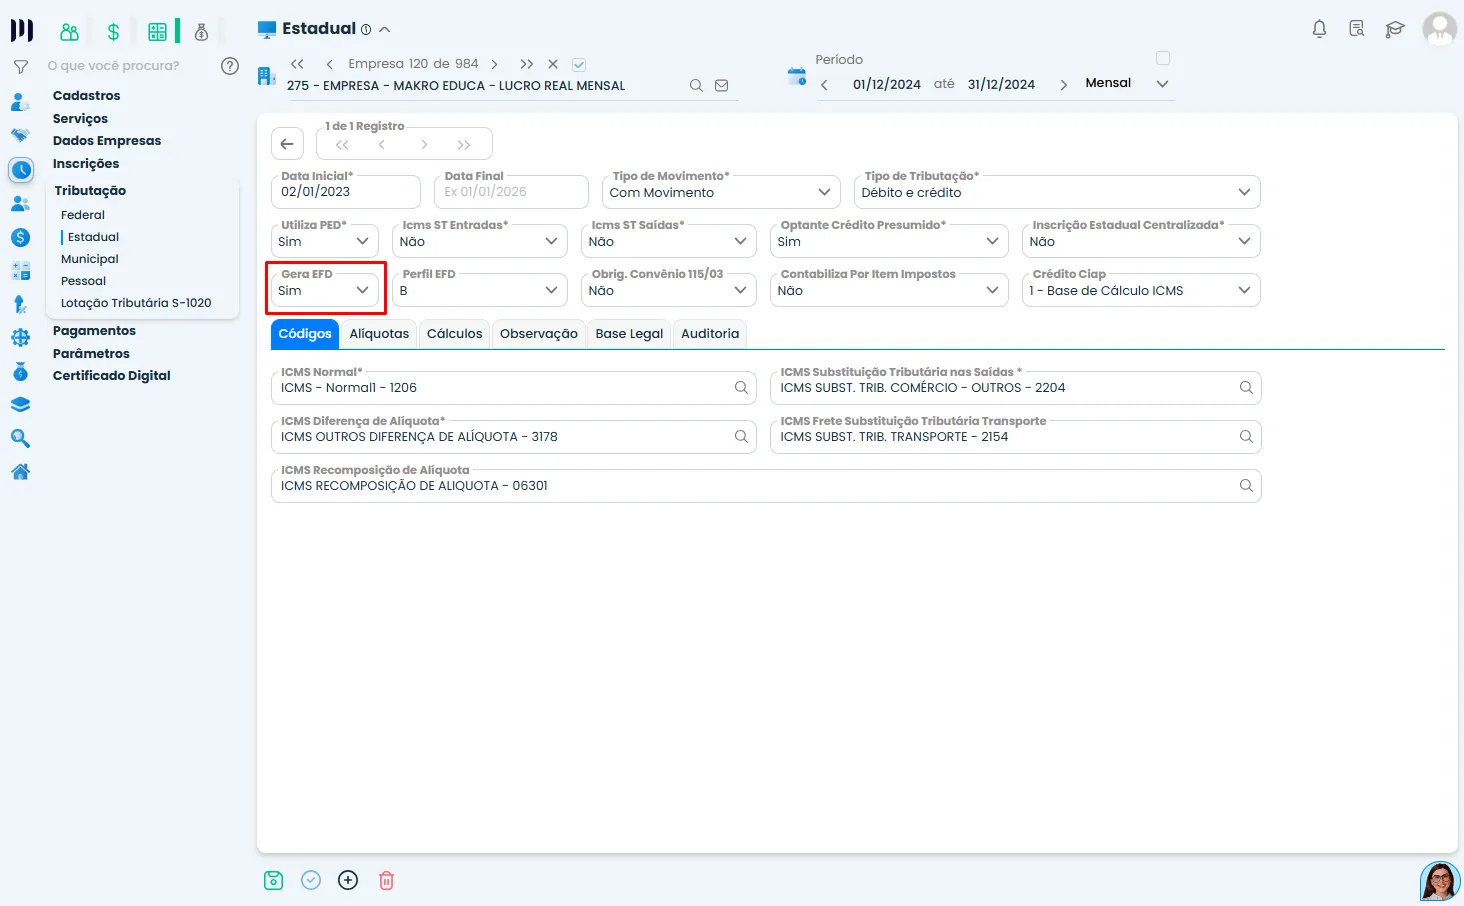The image size is (1464, 906).
Task: Open the money bag module icon
Action: click(x=201, y=32)
